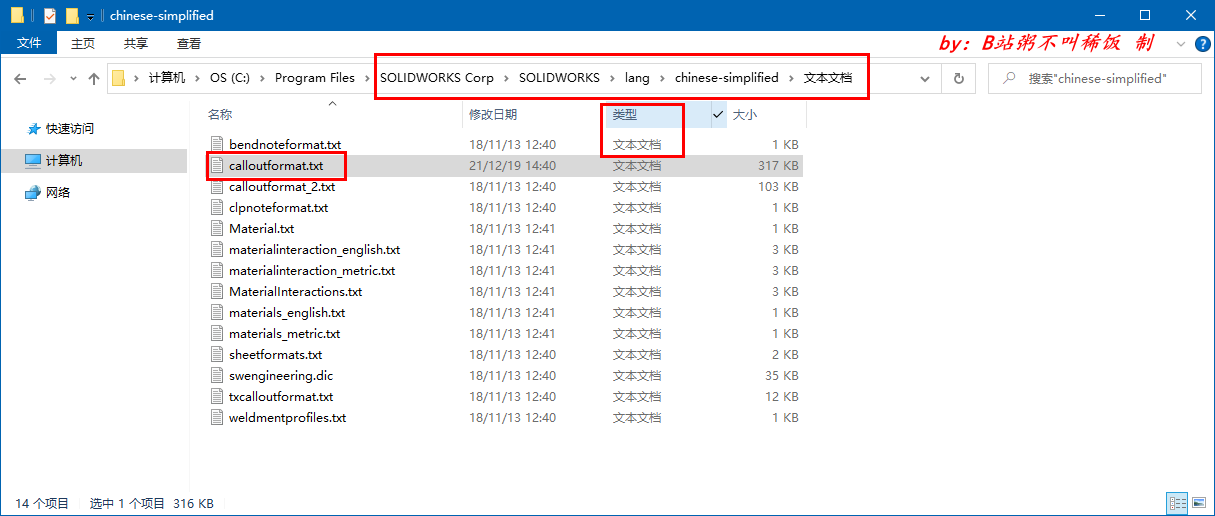Click the 35 KB size cell
The height and width of the screenshot is (516, 1215).
[781, 376]
